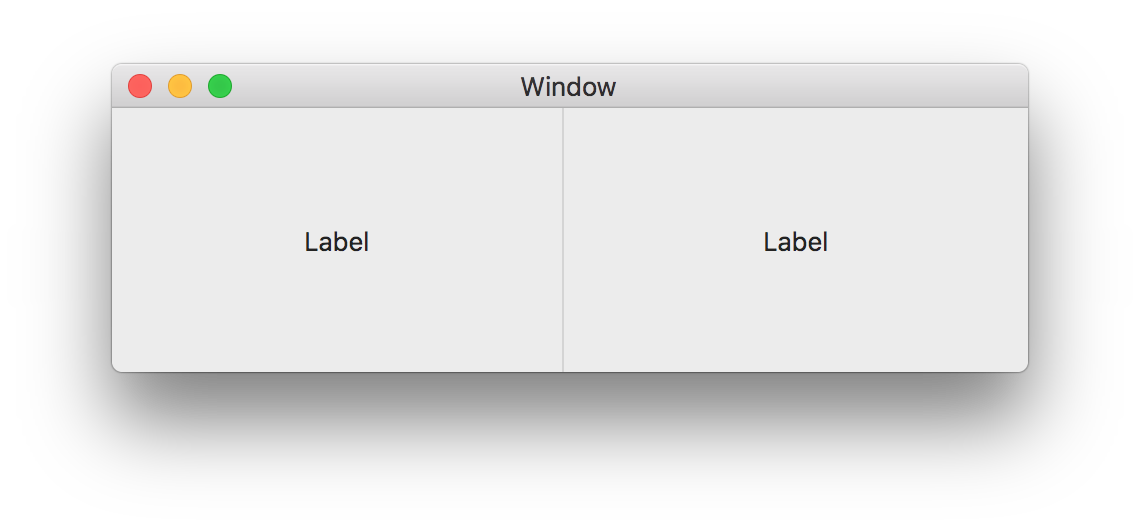The image size is (1140, 532).
Task: Close the window with the red button
Action: pos(140,86)
